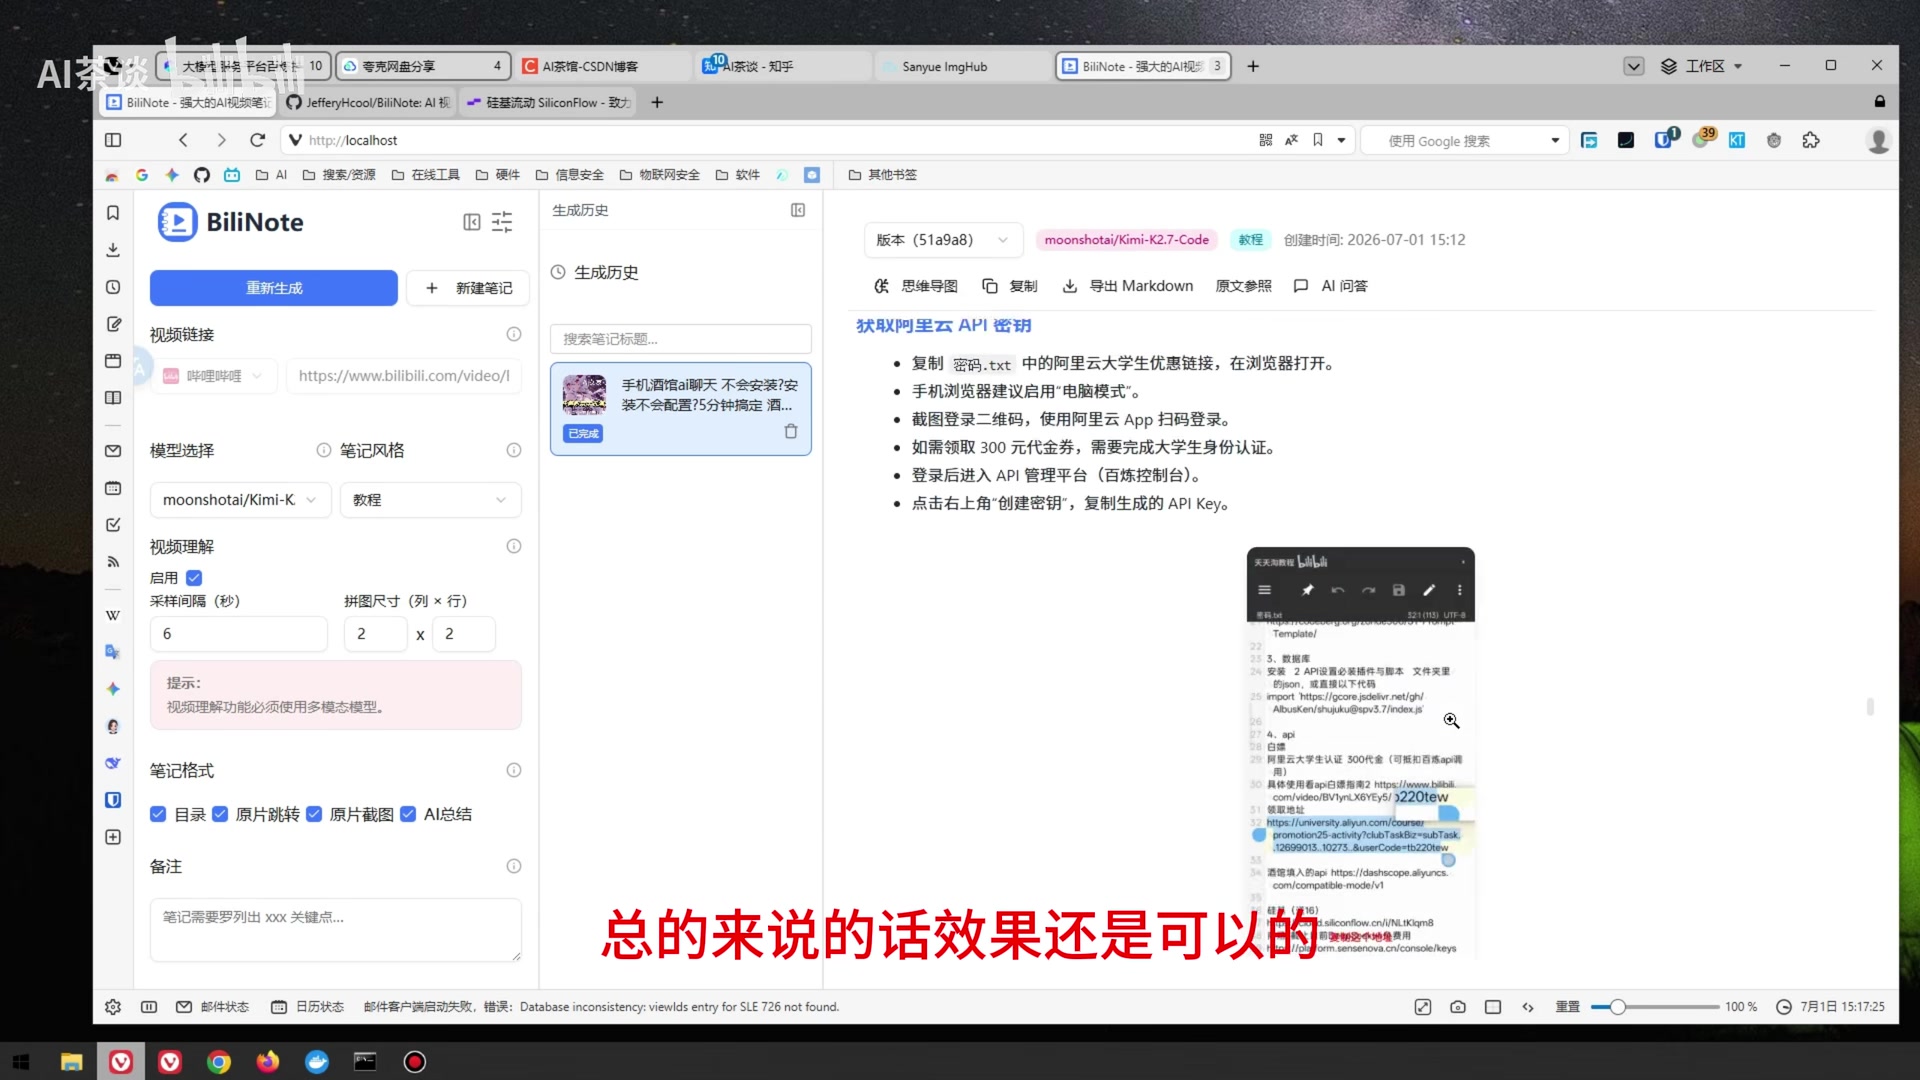The image size is (1920, 1080).
Task: Click the 备注 remarks text area
Action: [x=336, y=930]
